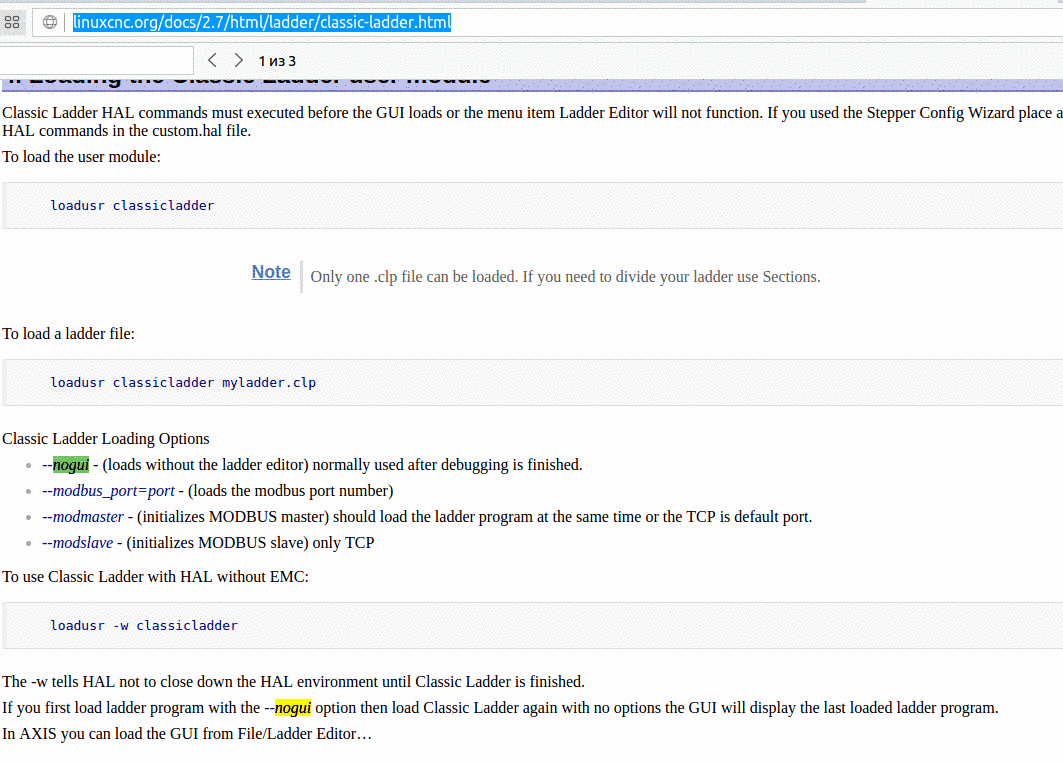Go to next search match arrow

point(239,60)
